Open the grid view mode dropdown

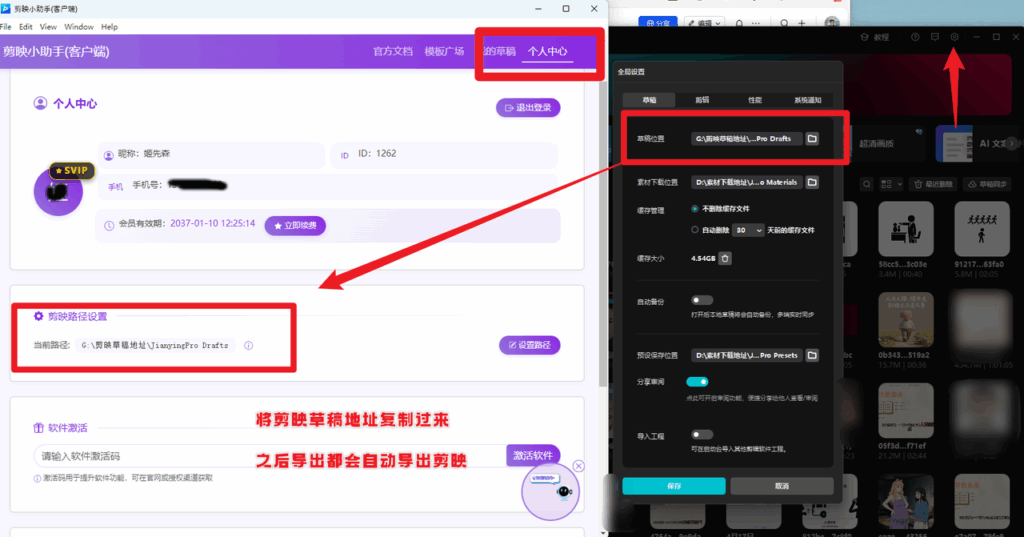898,185
